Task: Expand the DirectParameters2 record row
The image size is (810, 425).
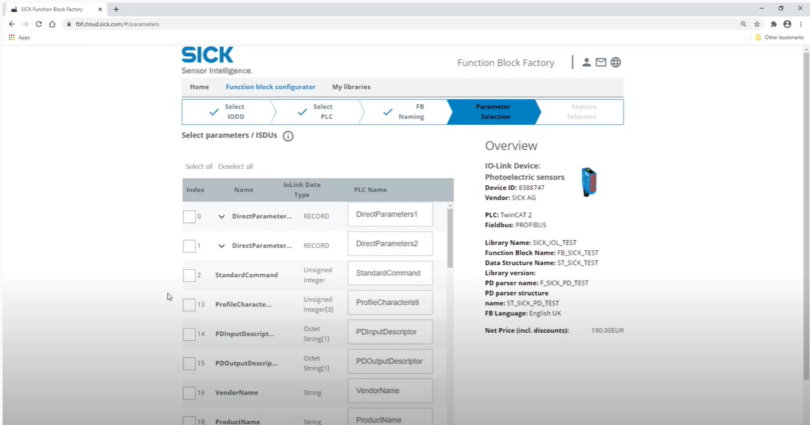Action: (222, 246)
